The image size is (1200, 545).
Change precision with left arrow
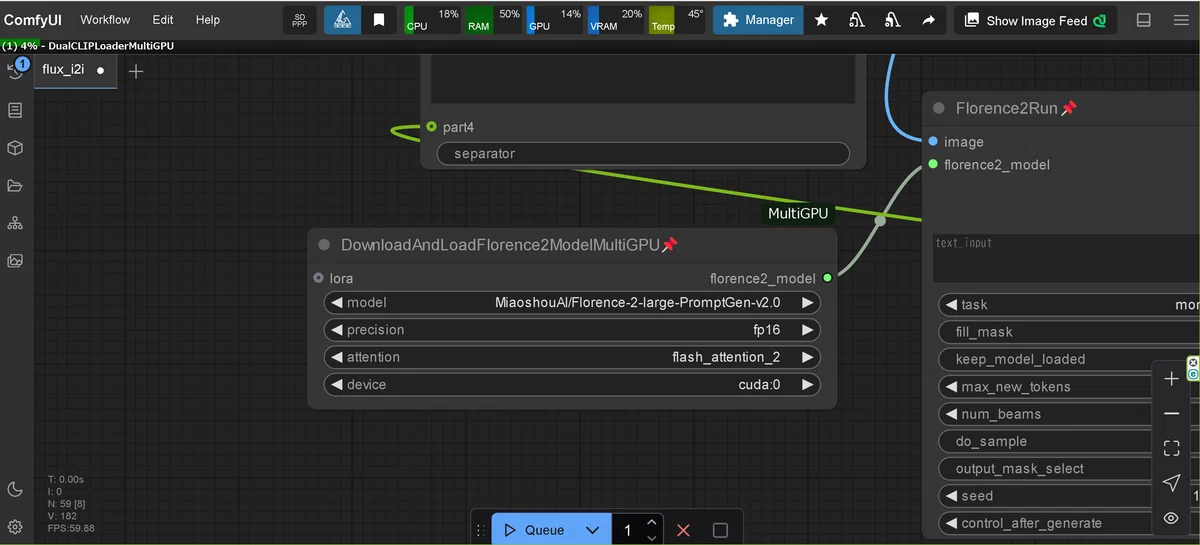click(336, 330)
